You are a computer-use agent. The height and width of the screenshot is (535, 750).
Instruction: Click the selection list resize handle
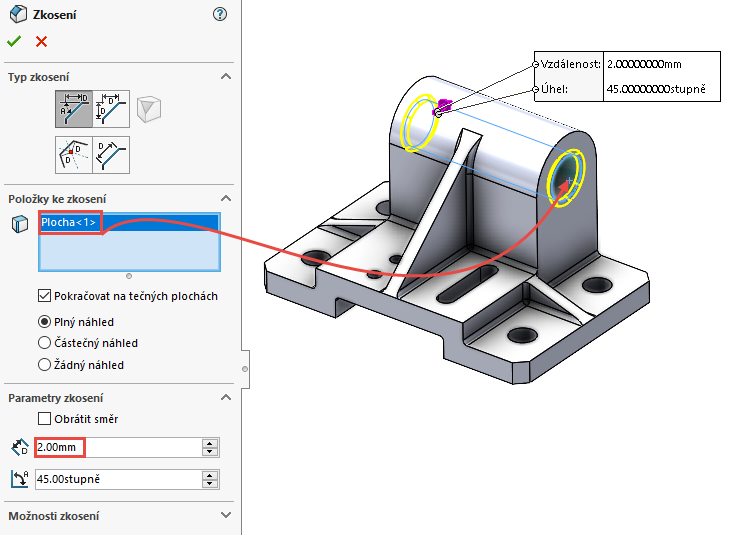click(129, 276)
